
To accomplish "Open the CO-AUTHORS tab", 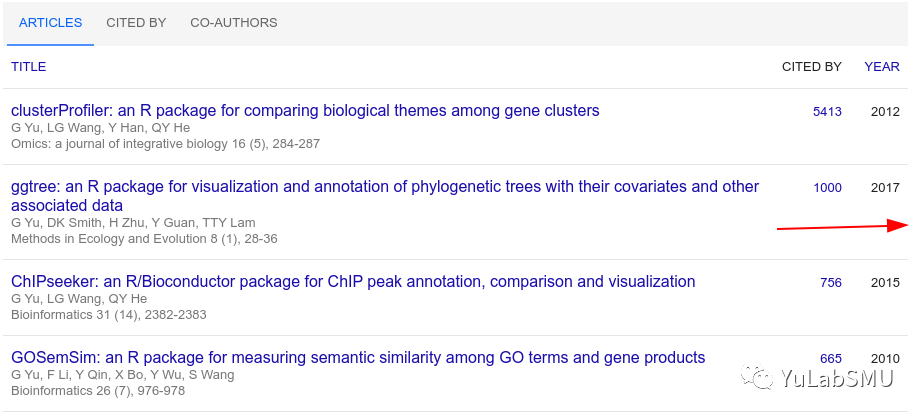I will [233, 23].
